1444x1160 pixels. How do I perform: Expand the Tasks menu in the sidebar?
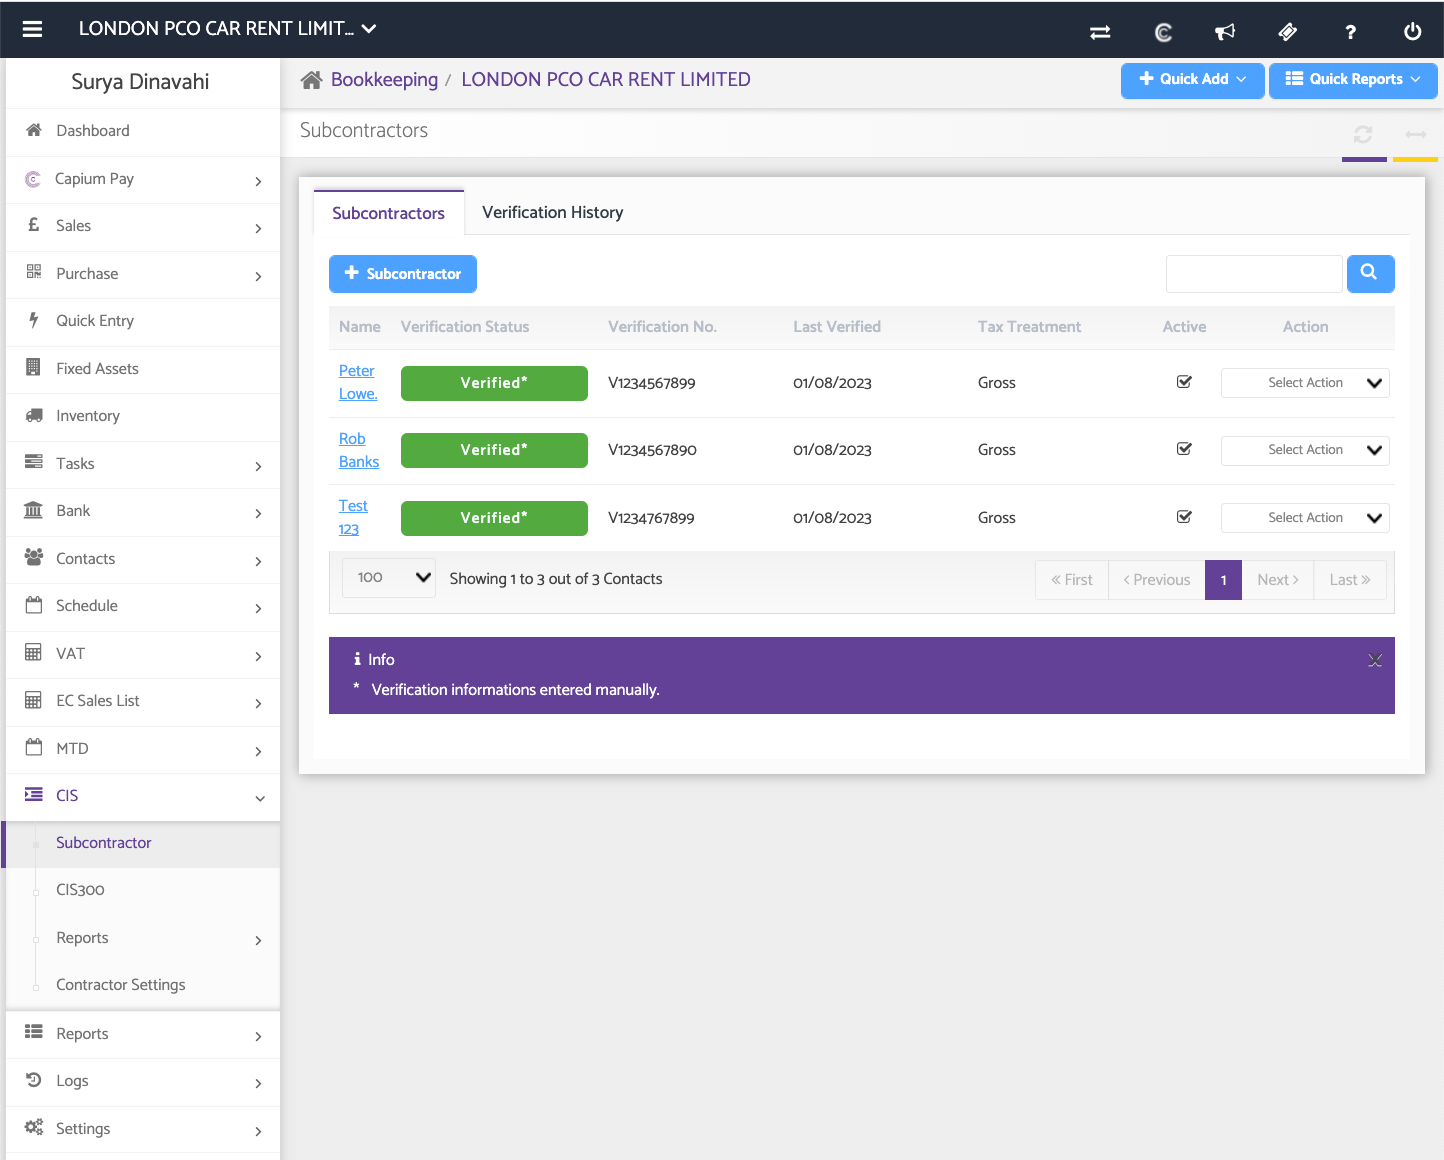point(143,464)
